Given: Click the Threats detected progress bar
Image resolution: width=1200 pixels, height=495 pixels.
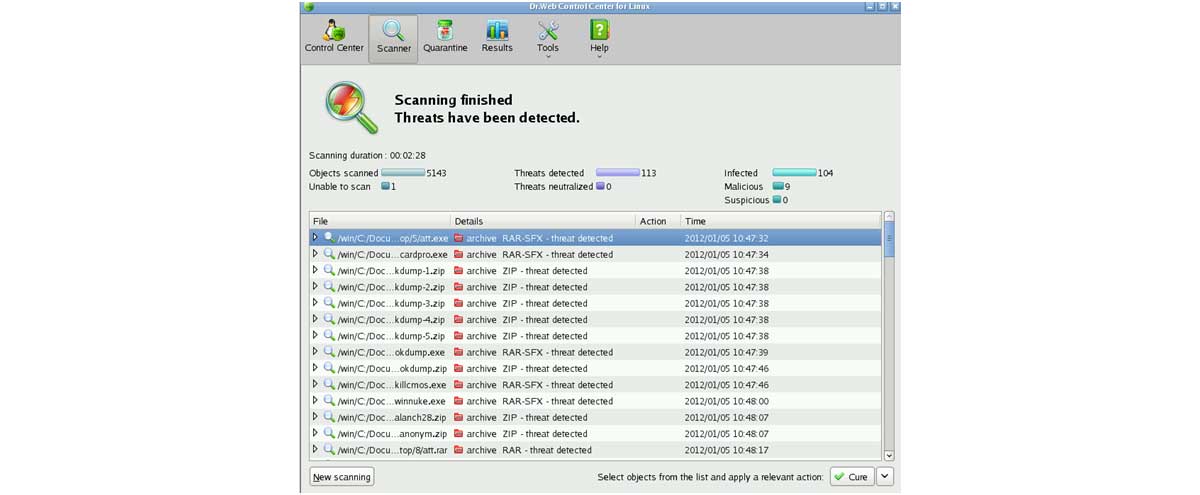Looking at the screenshot, I should click(618, 173).
